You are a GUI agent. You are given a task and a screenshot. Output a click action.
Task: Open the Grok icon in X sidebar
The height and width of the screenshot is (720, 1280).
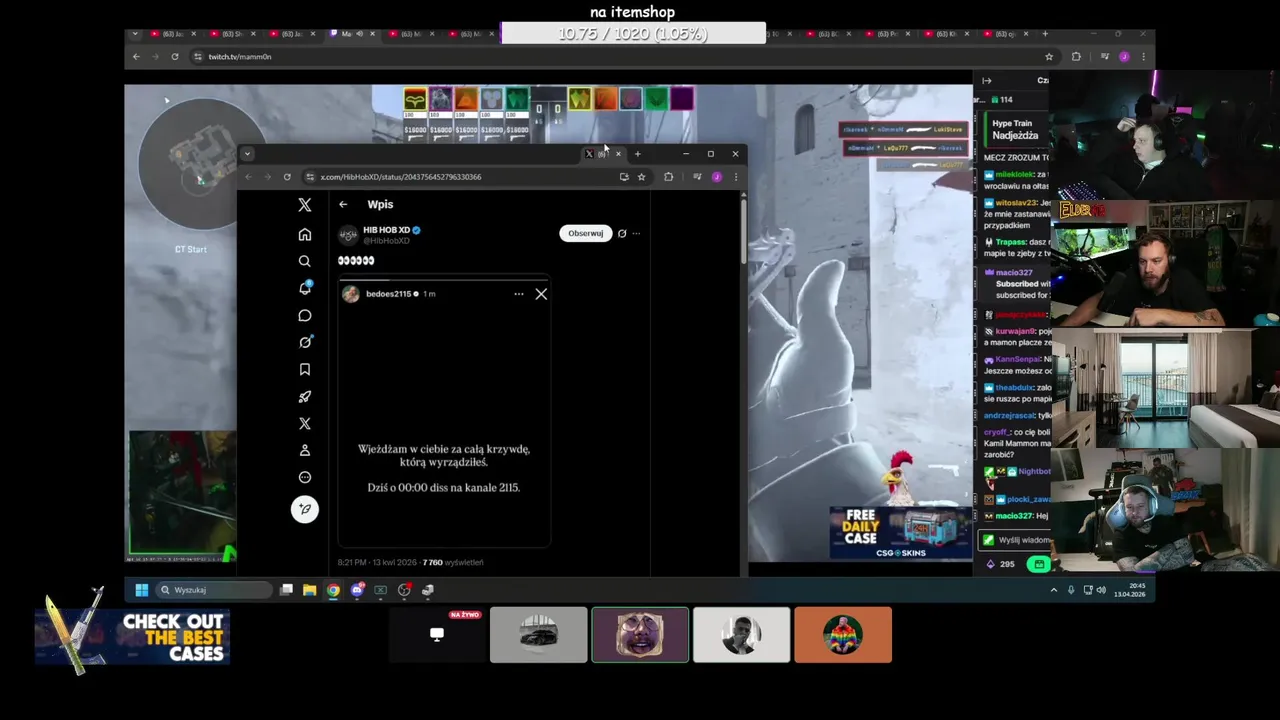305,342
